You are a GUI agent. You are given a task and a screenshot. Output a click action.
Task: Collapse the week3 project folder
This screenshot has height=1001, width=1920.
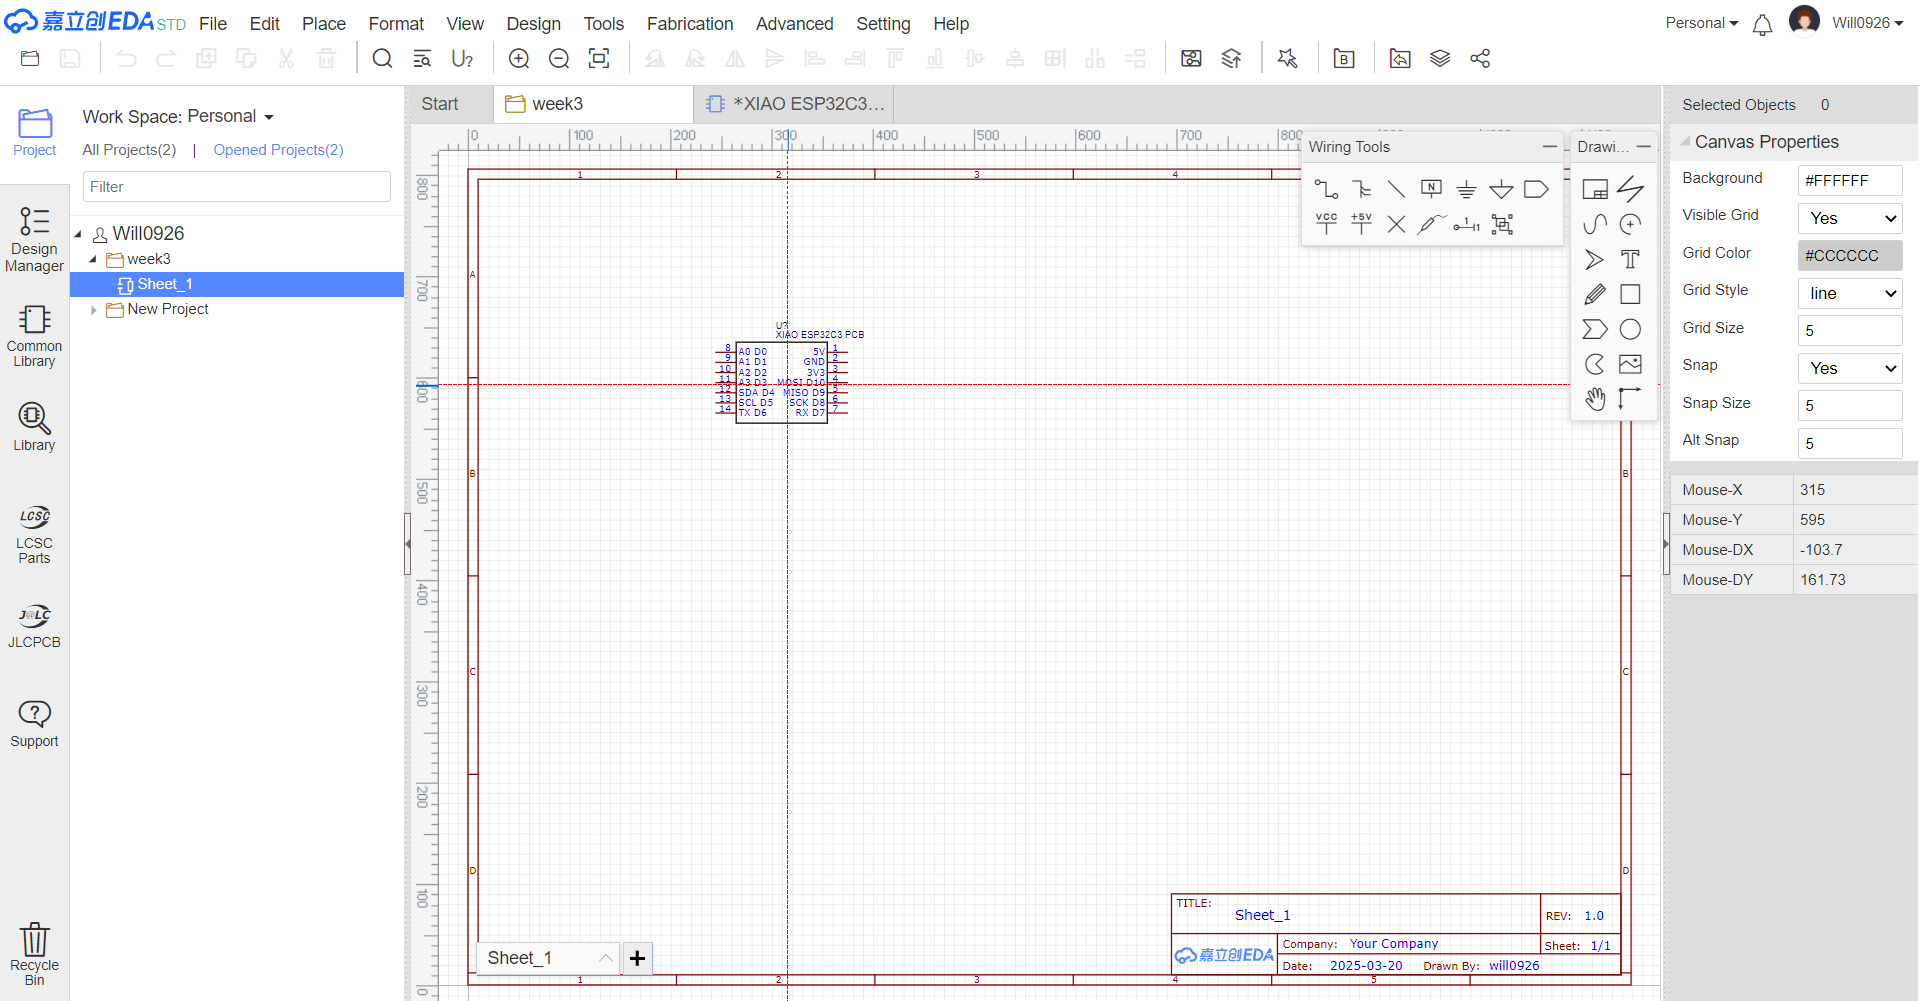94,260
